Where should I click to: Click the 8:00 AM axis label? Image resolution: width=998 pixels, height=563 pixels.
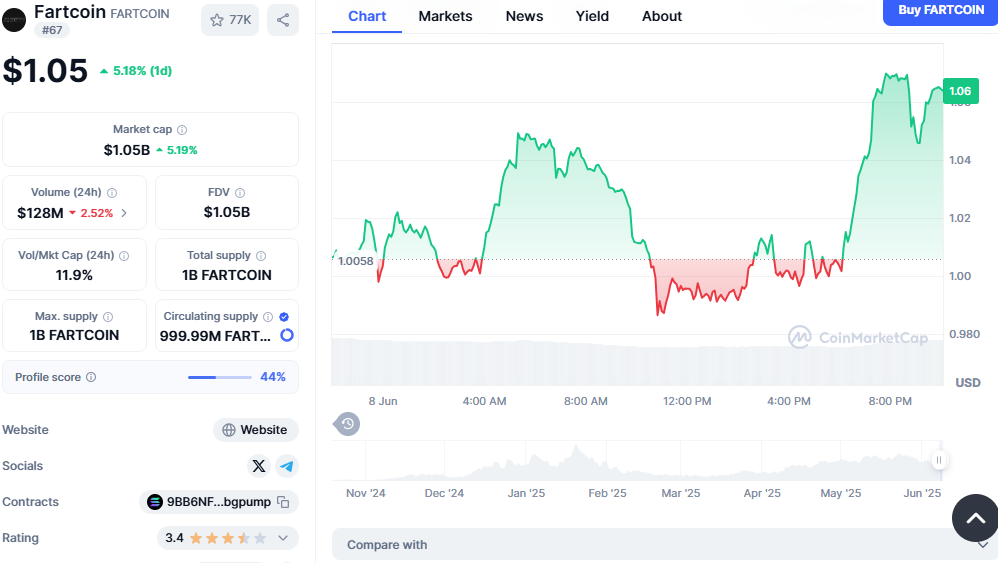(x=586, y=401)
